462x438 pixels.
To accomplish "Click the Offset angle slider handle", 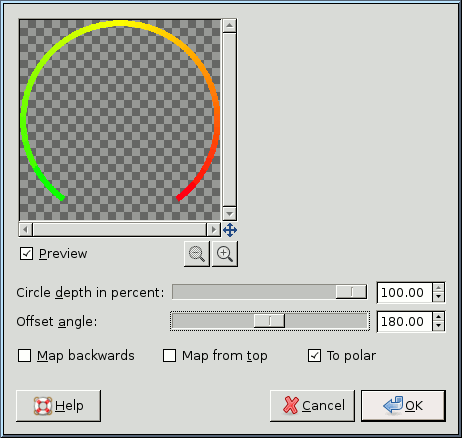I will (x=269, y=321).
